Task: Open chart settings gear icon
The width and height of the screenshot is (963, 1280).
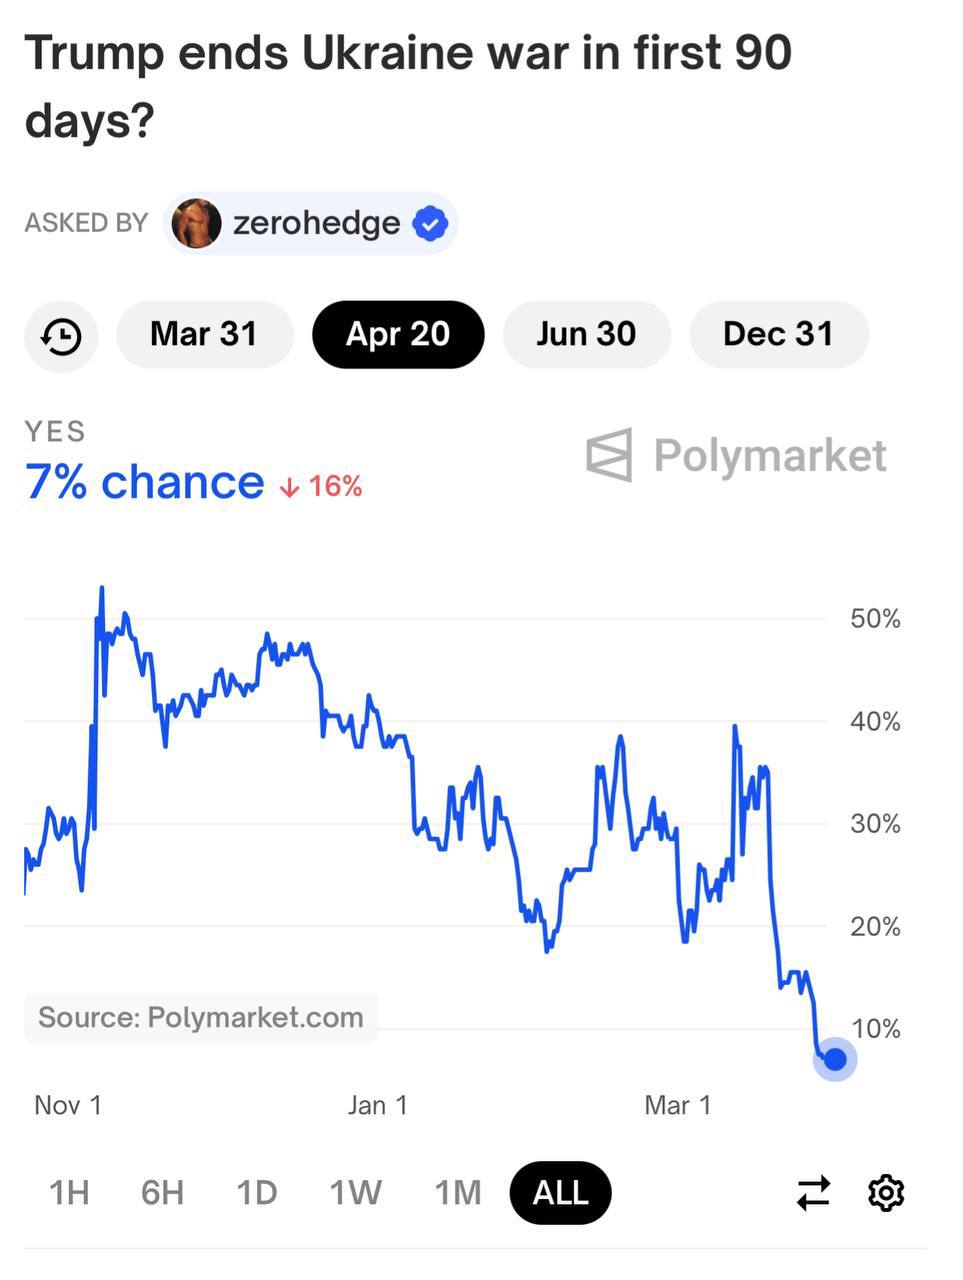Action: click(x=886, y=1193)
